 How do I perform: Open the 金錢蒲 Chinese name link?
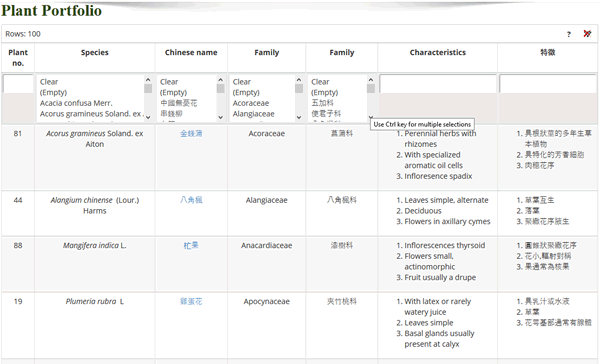(x=191, y=134)
